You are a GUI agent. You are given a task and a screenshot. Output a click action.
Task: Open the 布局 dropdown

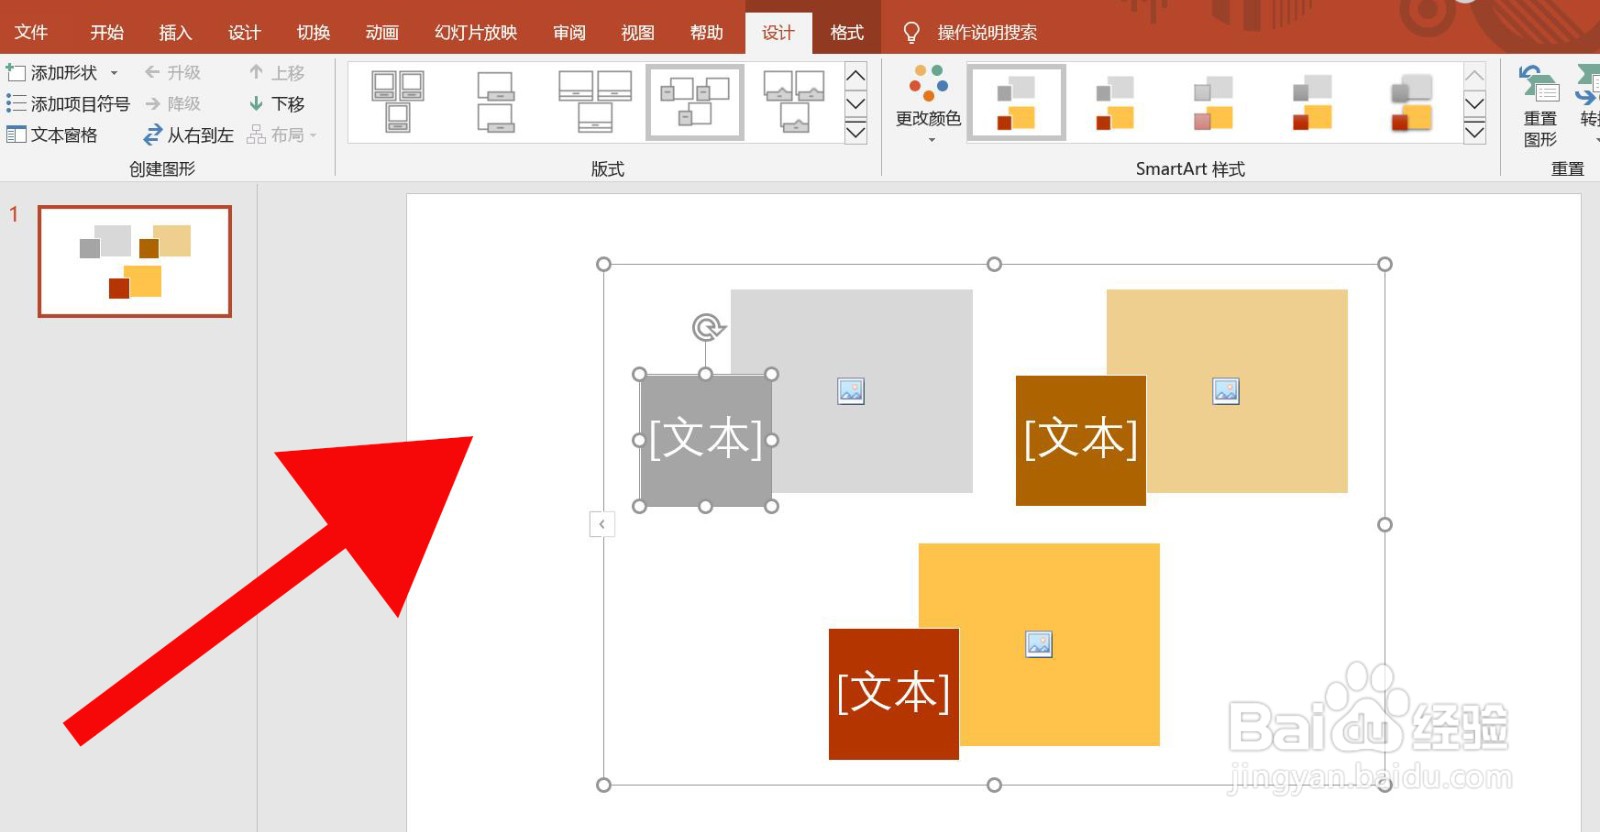282,135
